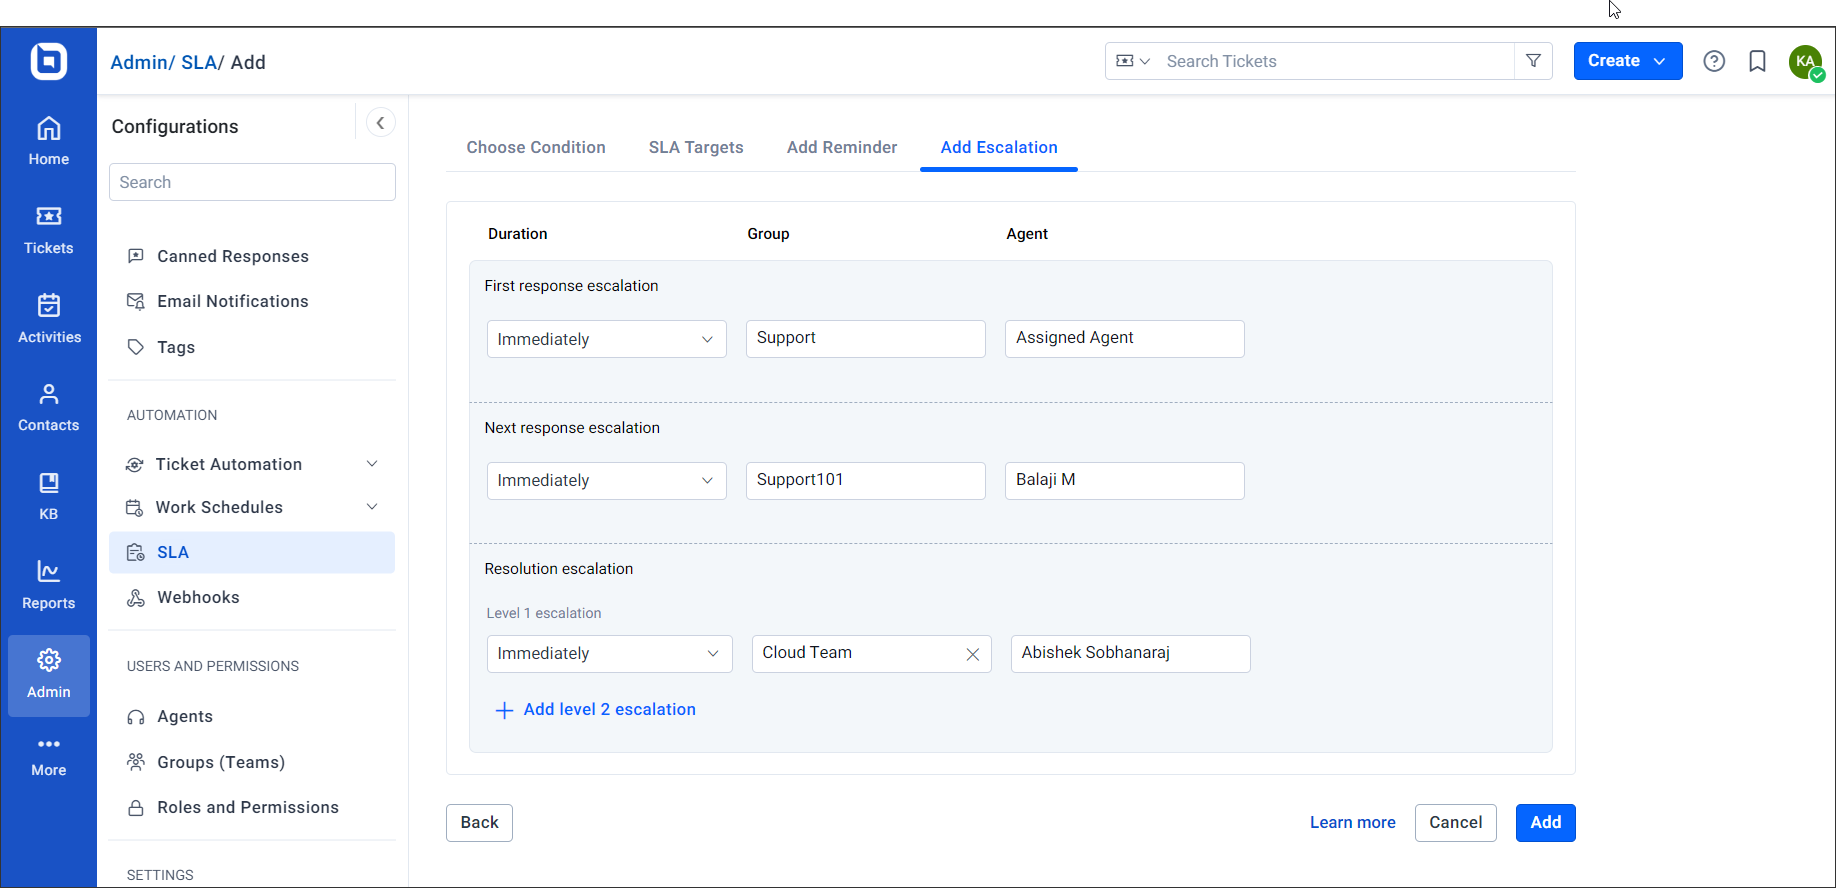Collapse the Configurations panel arrow

[x=380, y=123]
